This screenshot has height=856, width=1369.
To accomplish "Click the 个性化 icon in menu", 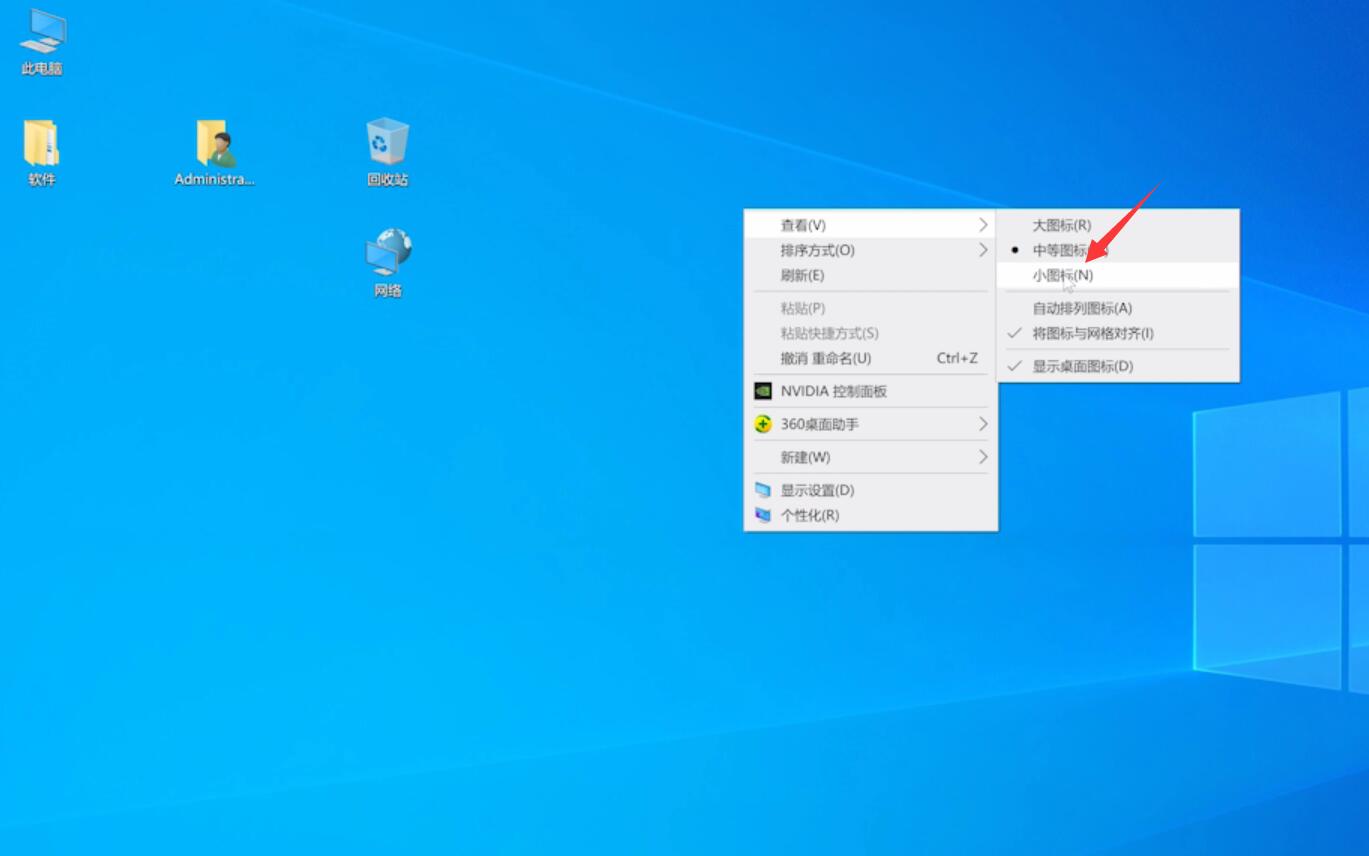I will [x=763, y=515].
